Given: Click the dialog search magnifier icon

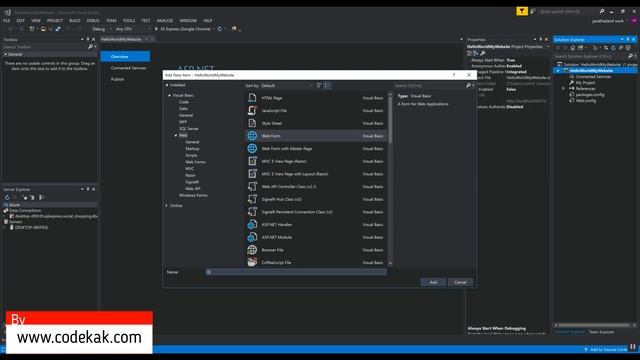Looking at the screenshot, I should 468,85.
